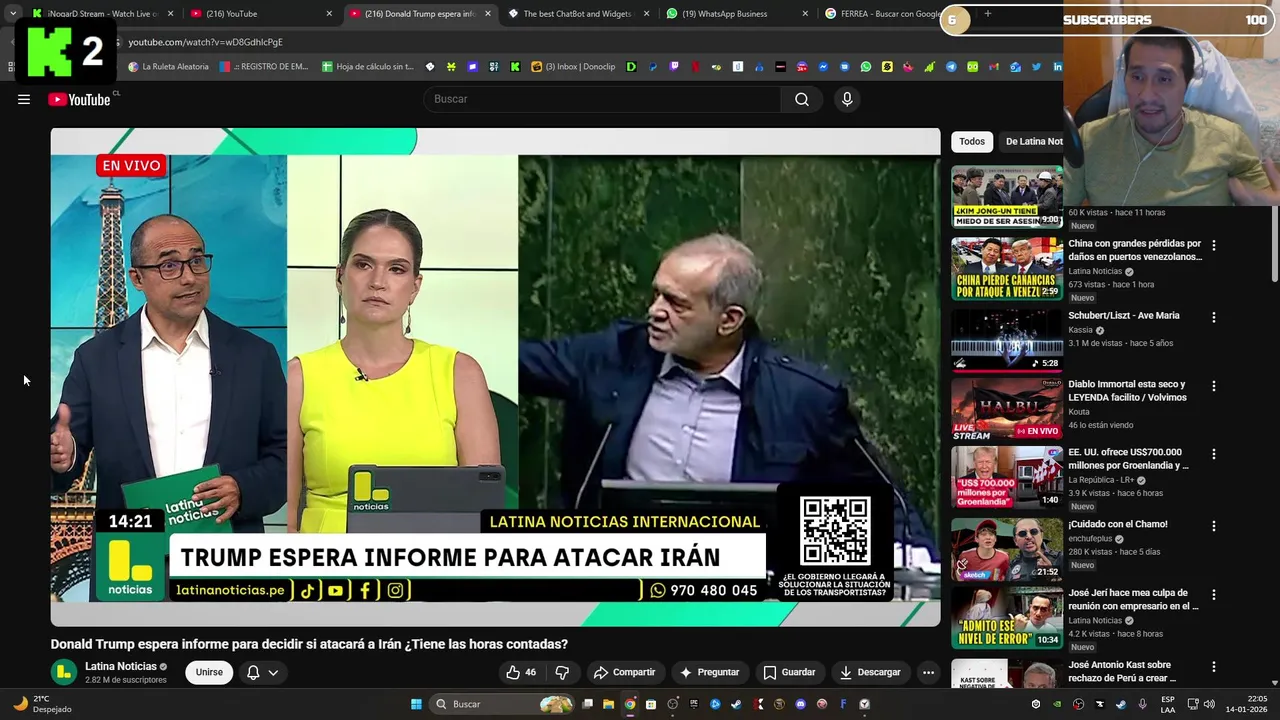
Task: Open File Explorer from taskbar
Action: tap(608, 704)
